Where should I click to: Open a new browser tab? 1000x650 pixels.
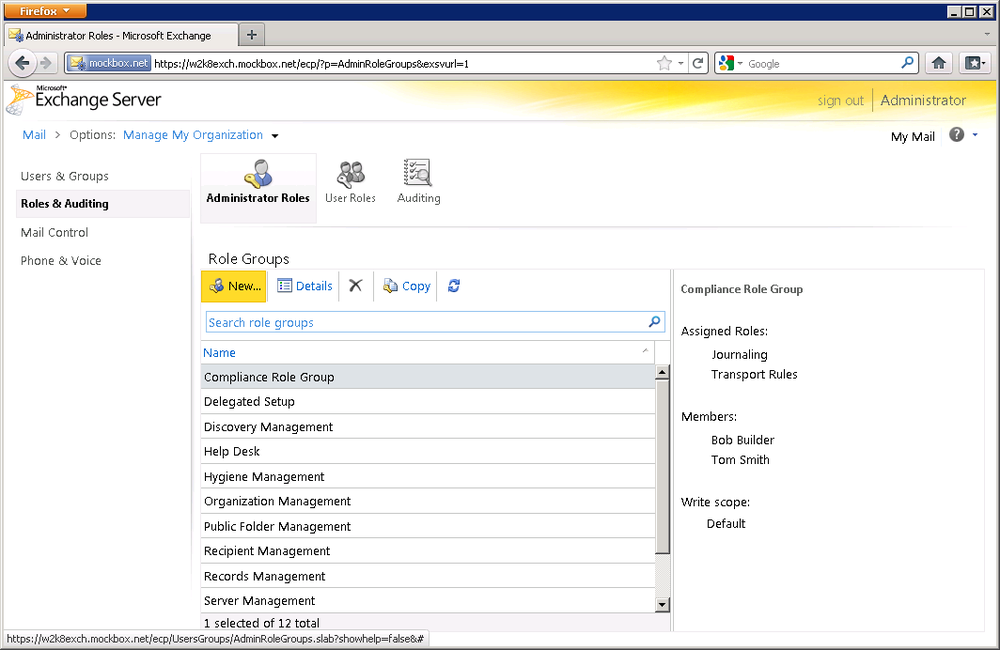tap(251, 34)
